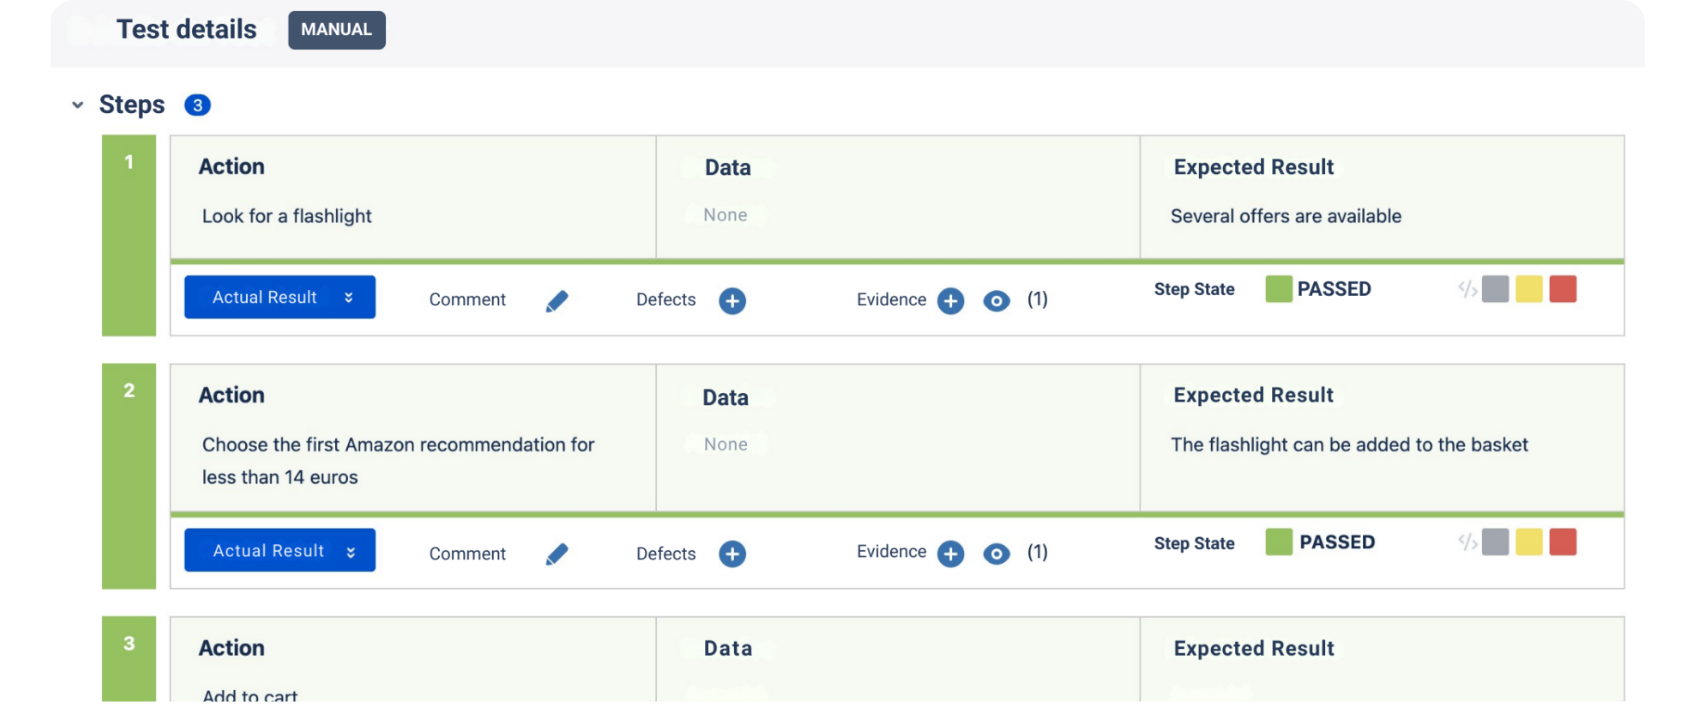The height and width of the screenshot is (705, 1698).
Task: Edit comment pencil icon in step 1
Action: click(557, 301)
